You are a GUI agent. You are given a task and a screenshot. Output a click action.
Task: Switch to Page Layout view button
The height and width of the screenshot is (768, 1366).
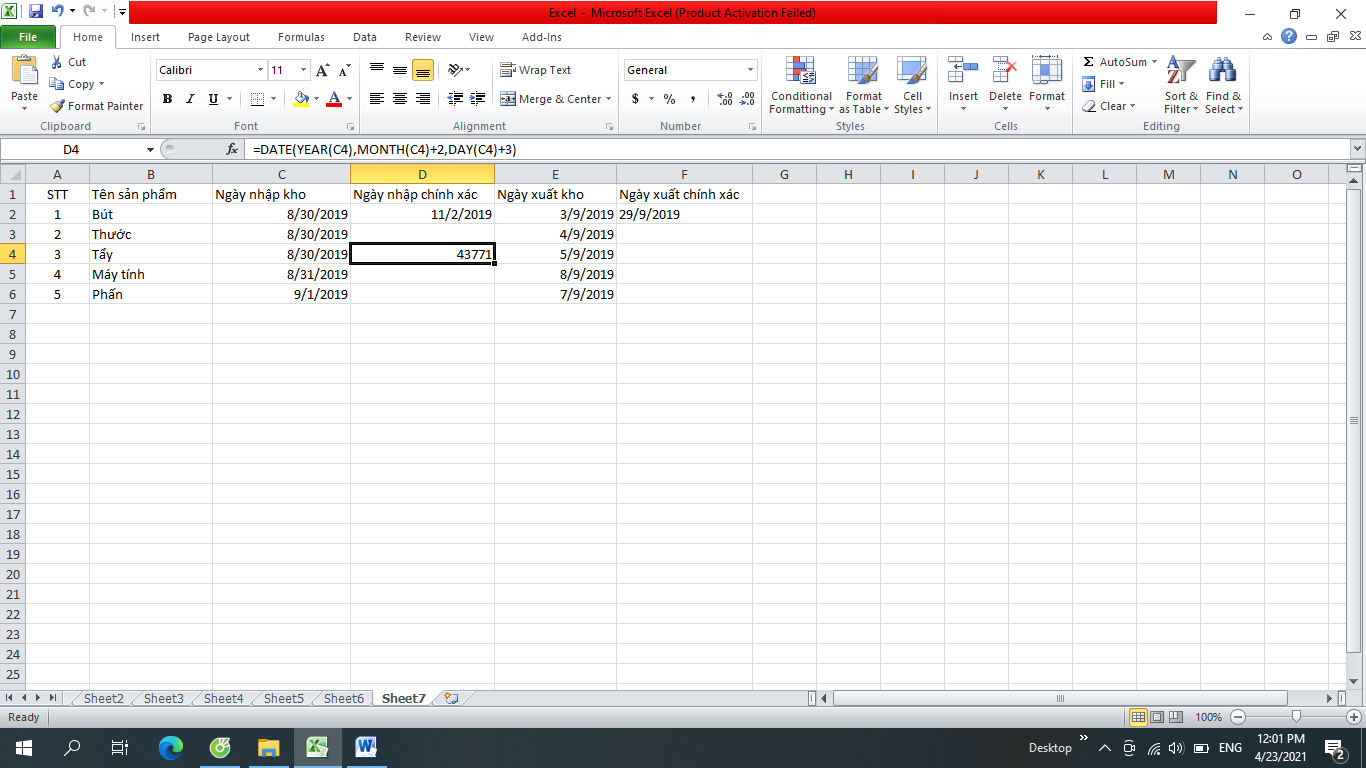coord(1157,717)
